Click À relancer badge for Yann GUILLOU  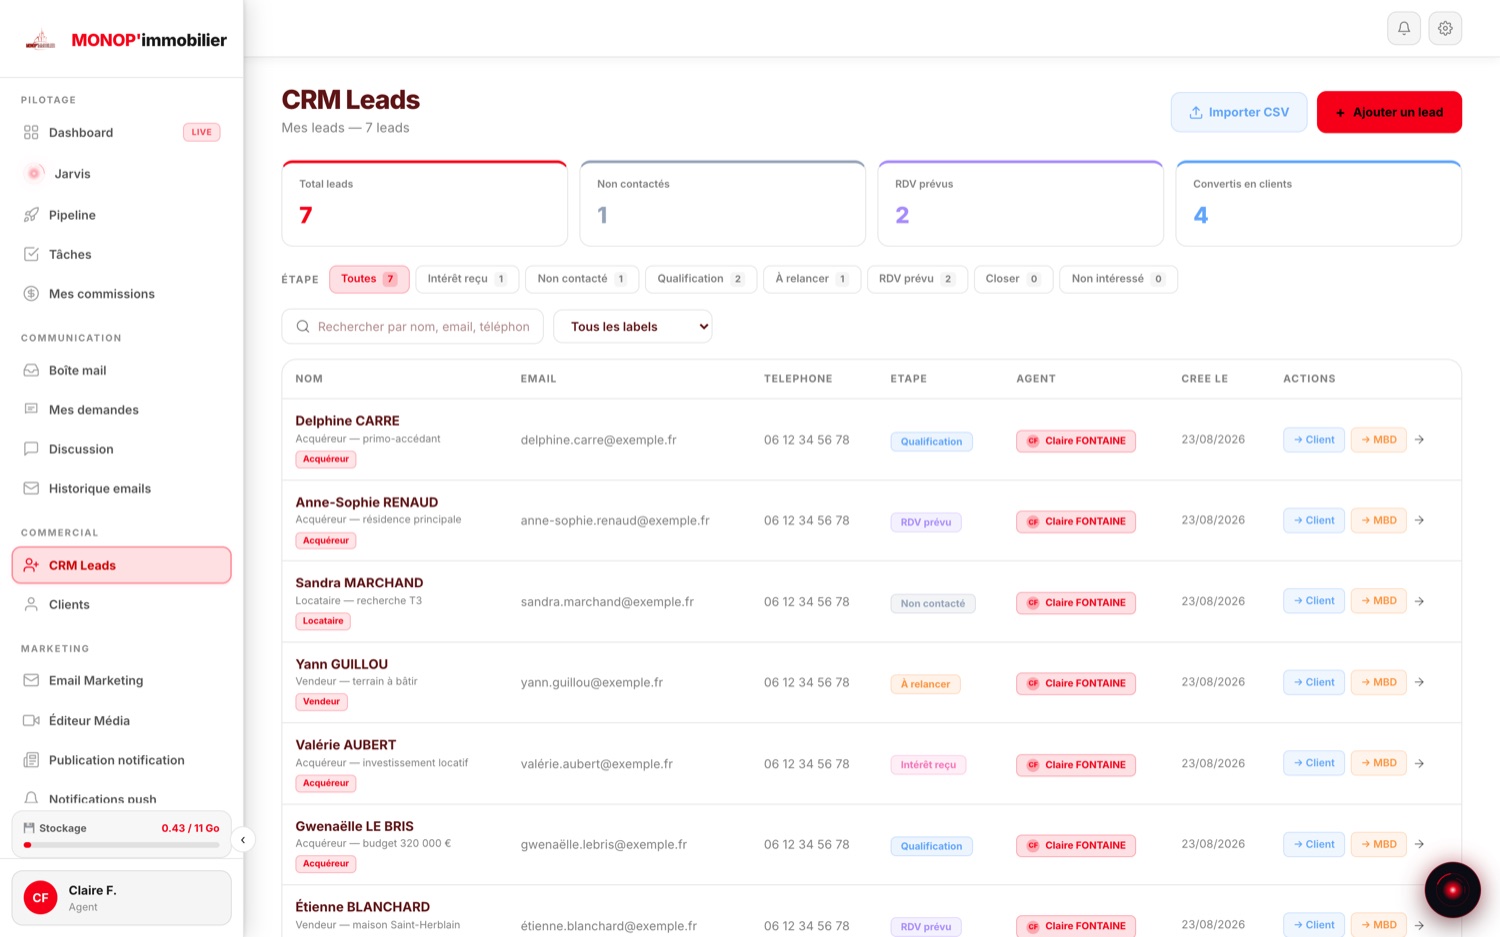(925, 684)
